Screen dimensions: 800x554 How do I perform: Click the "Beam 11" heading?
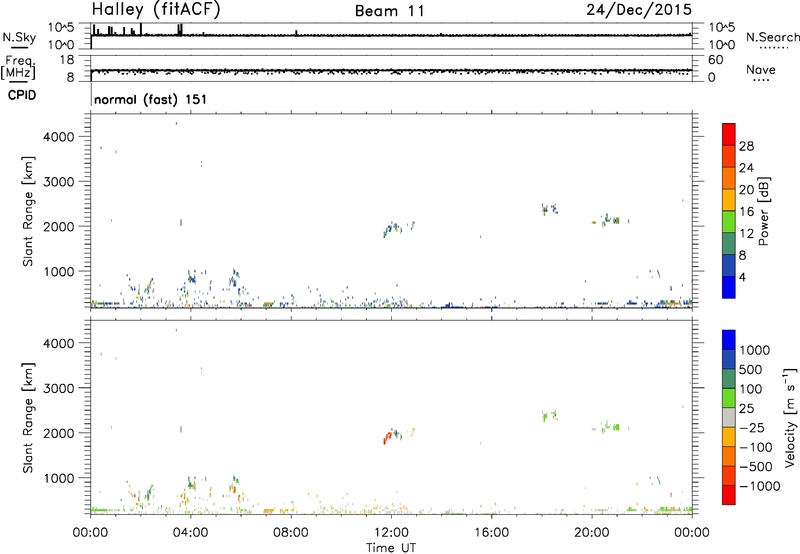390,11
